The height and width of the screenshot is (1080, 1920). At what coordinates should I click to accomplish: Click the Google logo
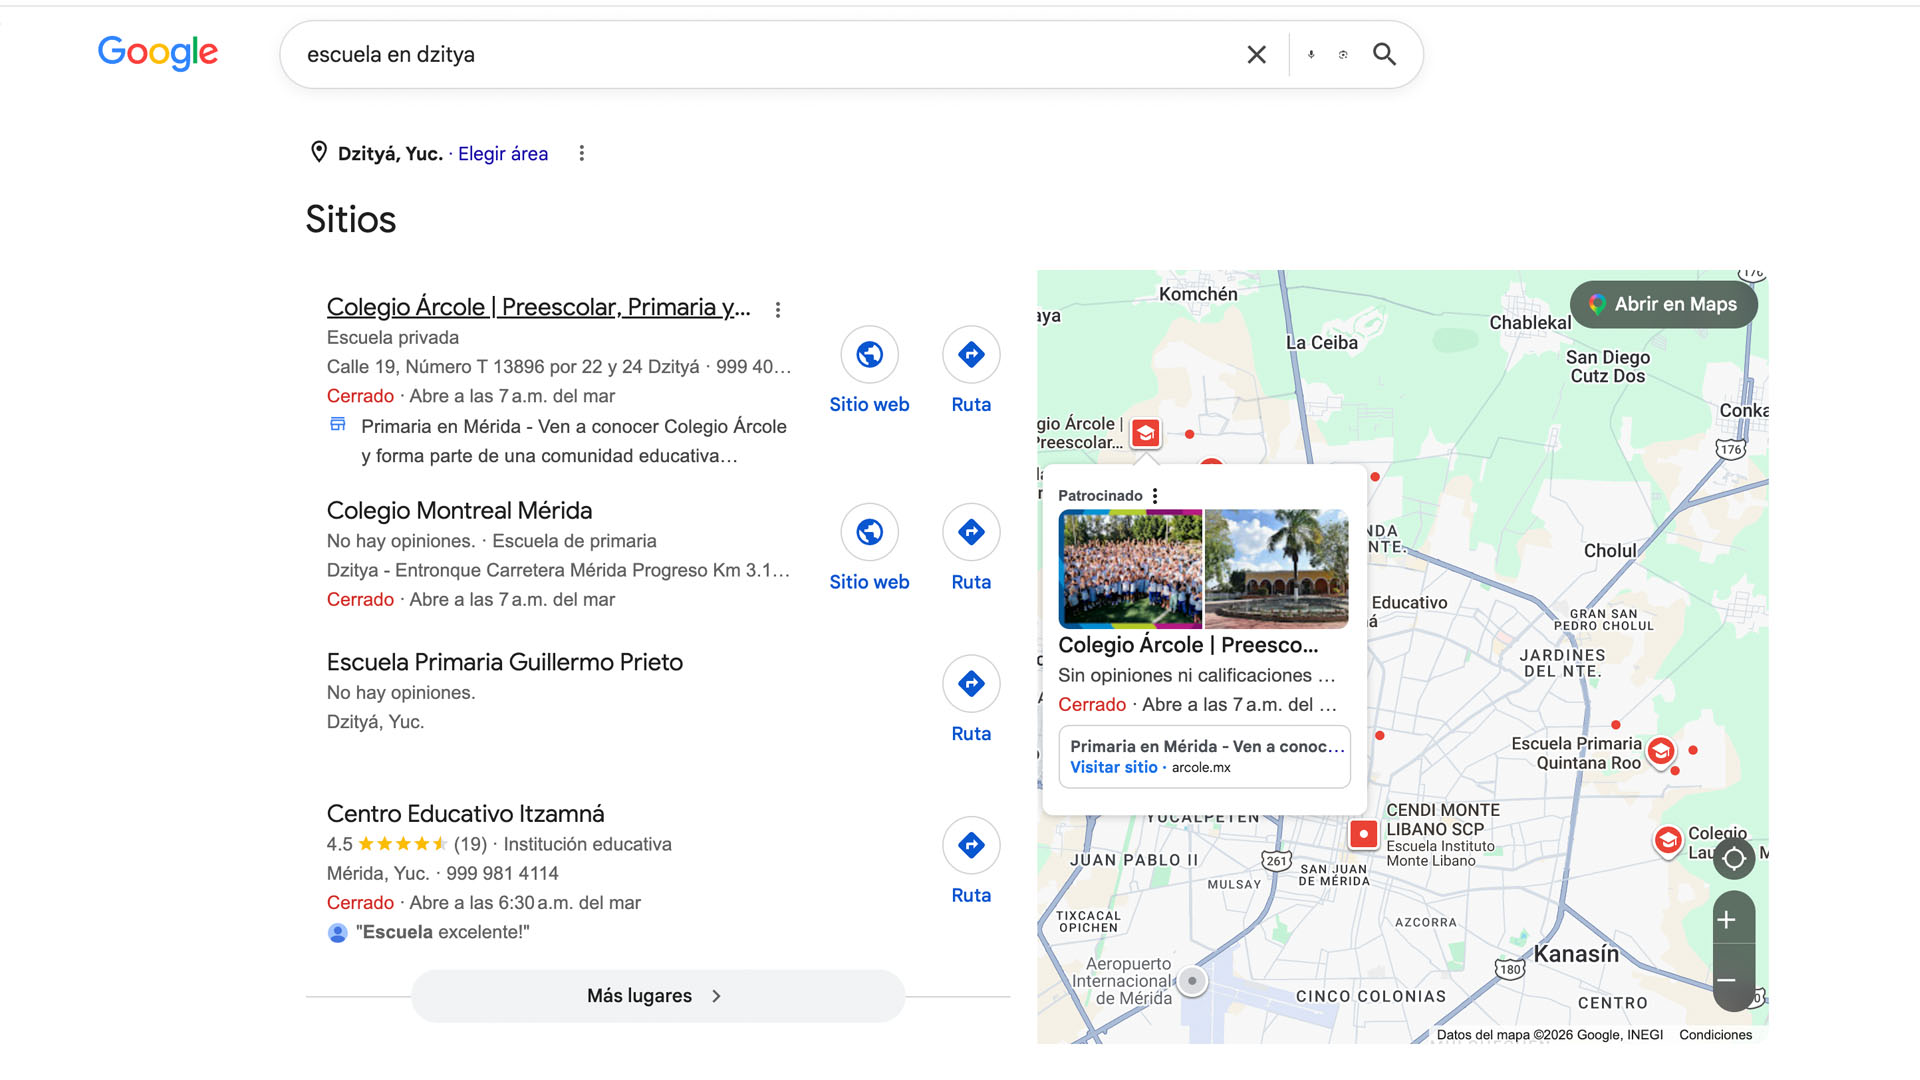pyautogui.click(x=158, y=53)
